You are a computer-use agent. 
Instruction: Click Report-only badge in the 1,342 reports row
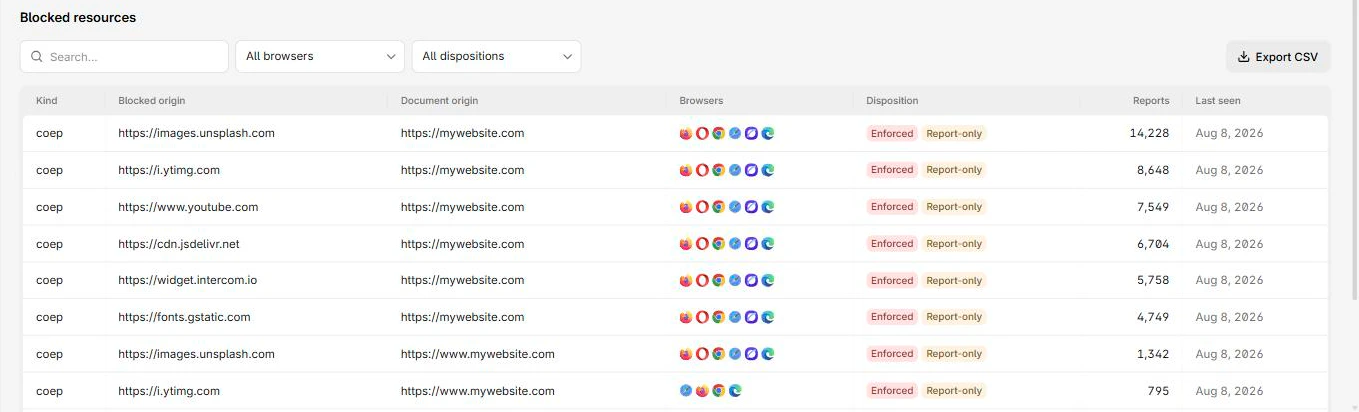tap(954, 354)
